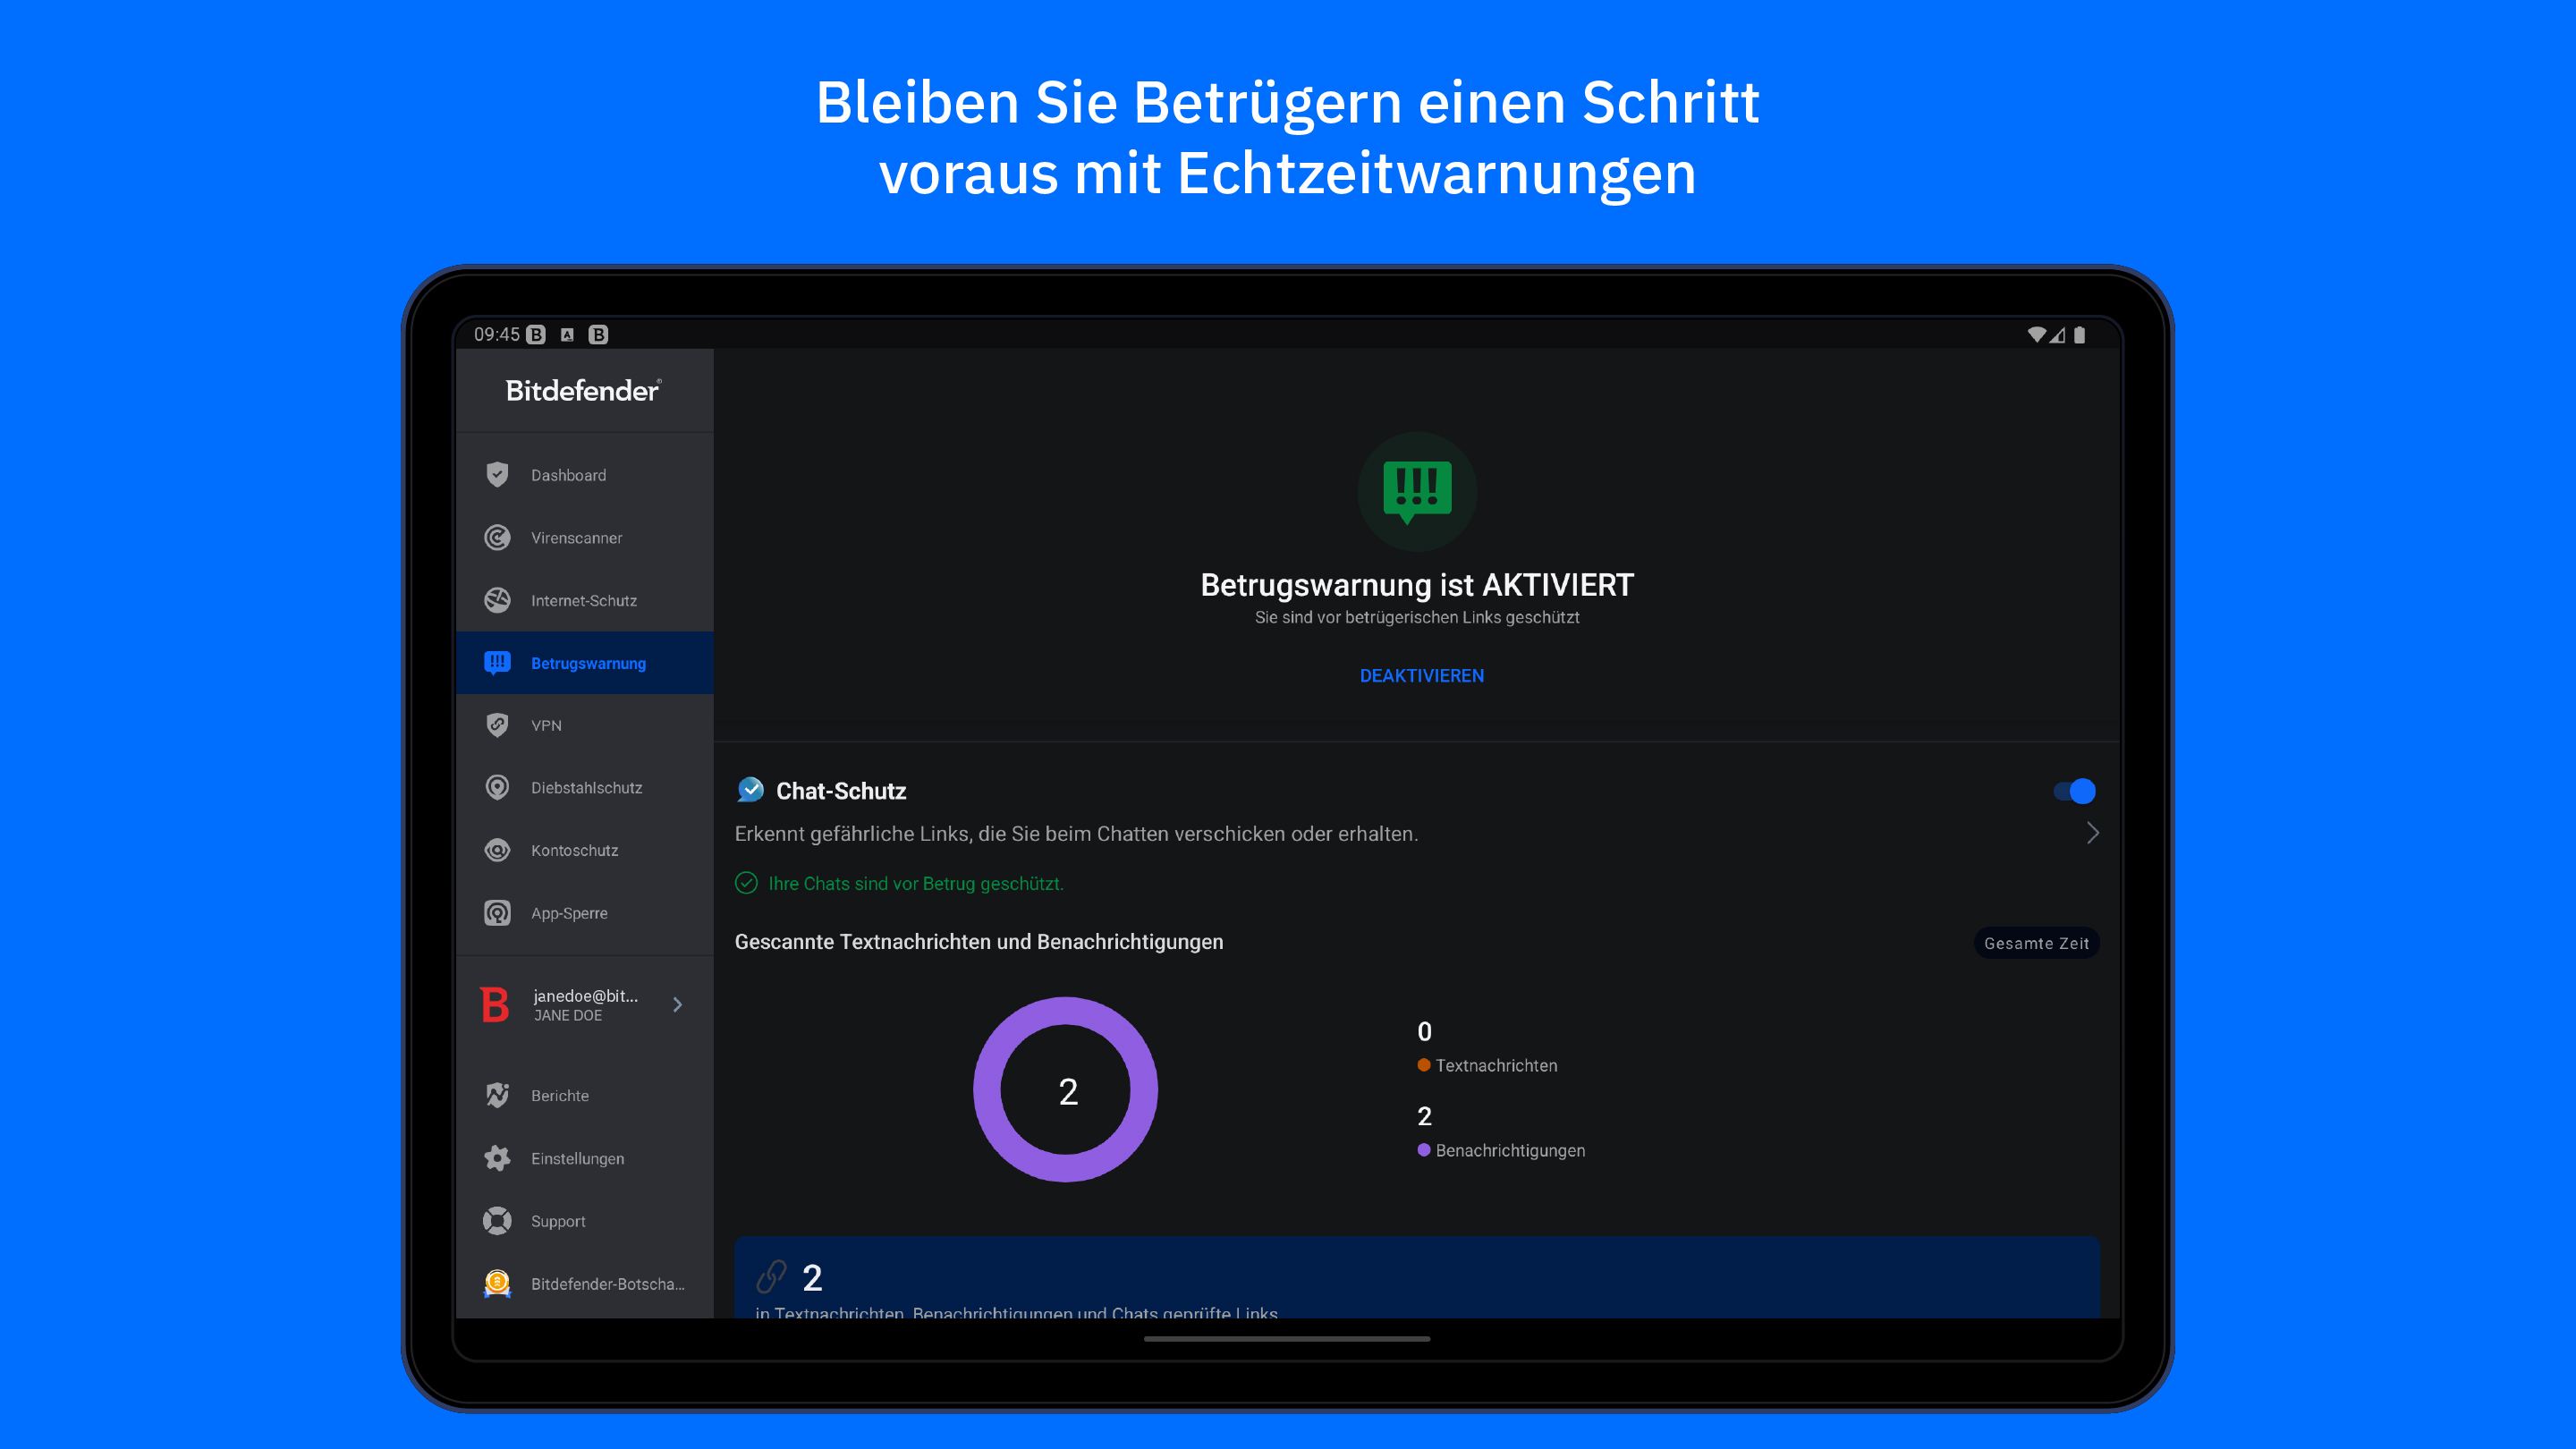
Task: Open Support page
Action: 585,1221
